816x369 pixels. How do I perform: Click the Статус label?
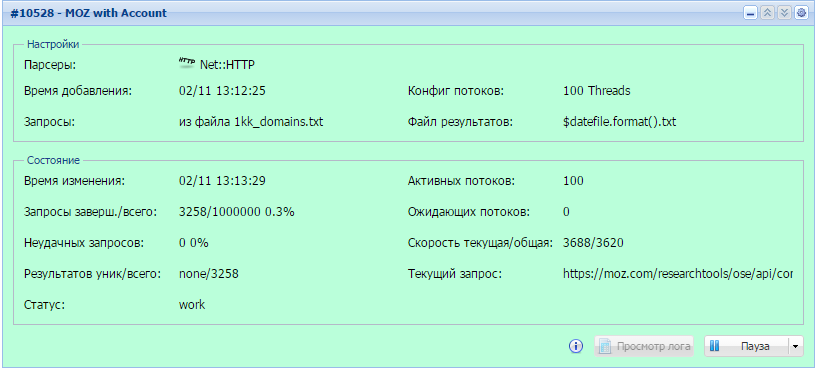(44, 304)
